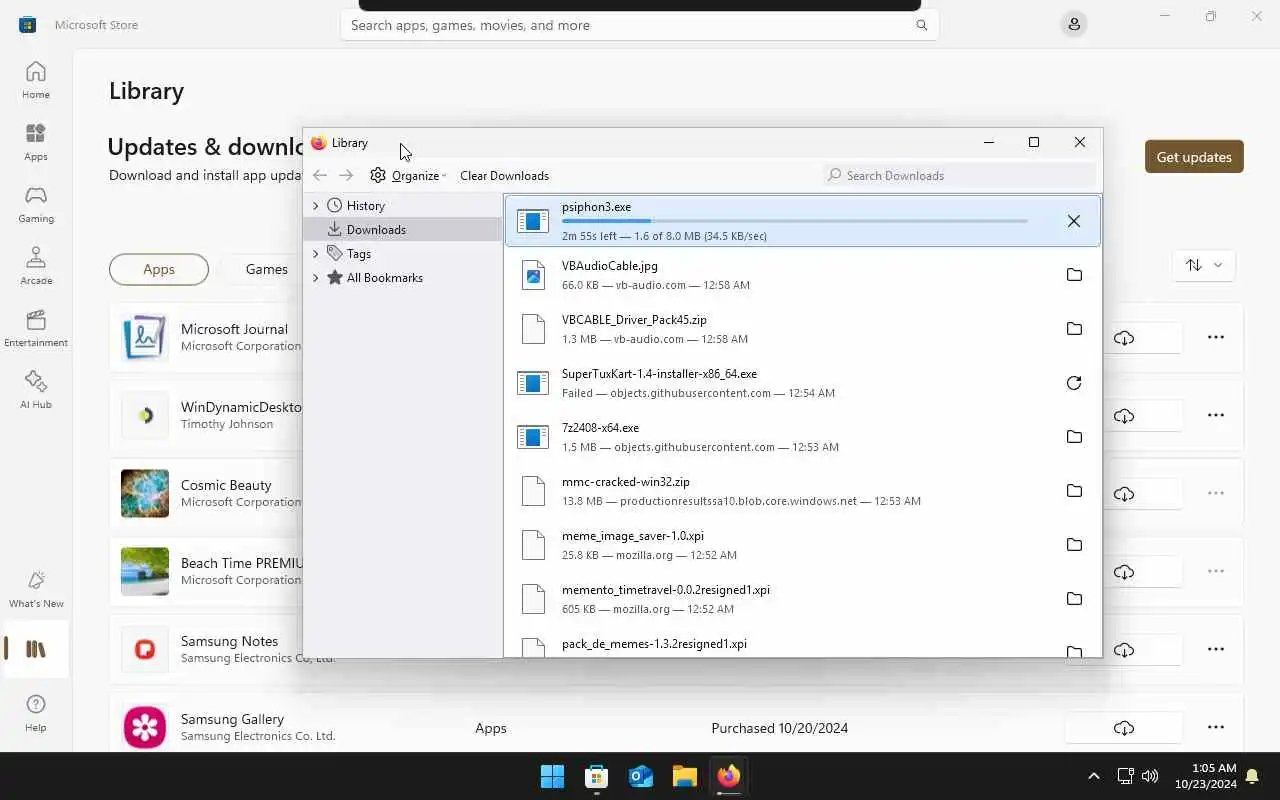Click Clear Downloads
The image size is (1280, 800).
coord(504,175)
